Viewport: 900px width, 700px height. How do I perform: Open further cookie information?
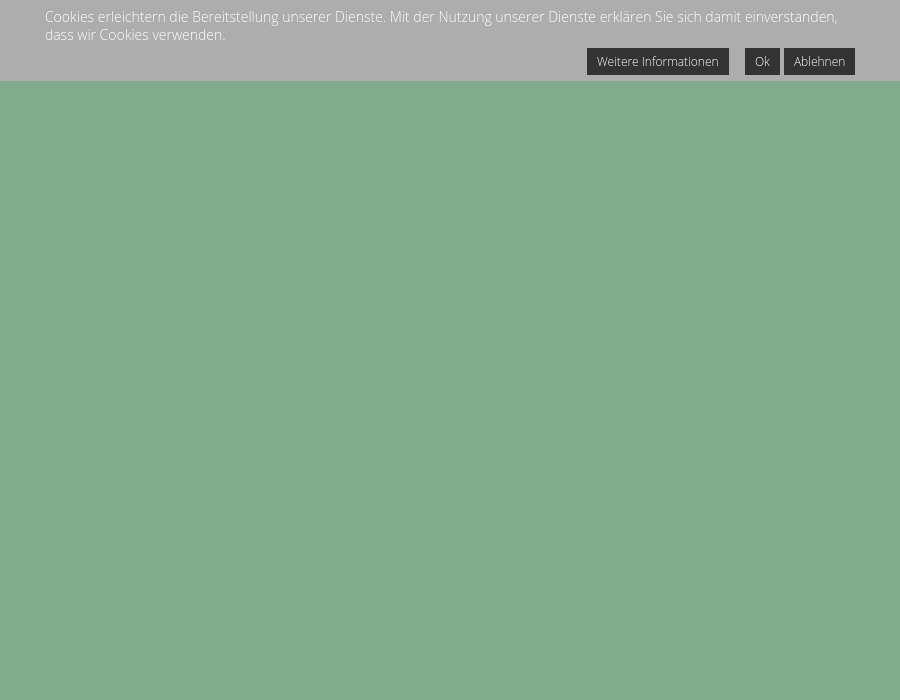click(x=657, y=61)
